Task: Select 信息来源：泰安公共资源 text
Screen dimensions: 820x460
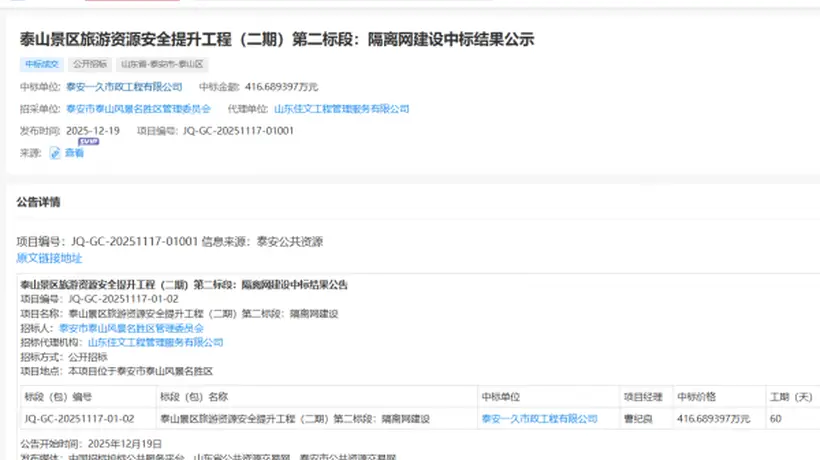Action: click(263, 242)
